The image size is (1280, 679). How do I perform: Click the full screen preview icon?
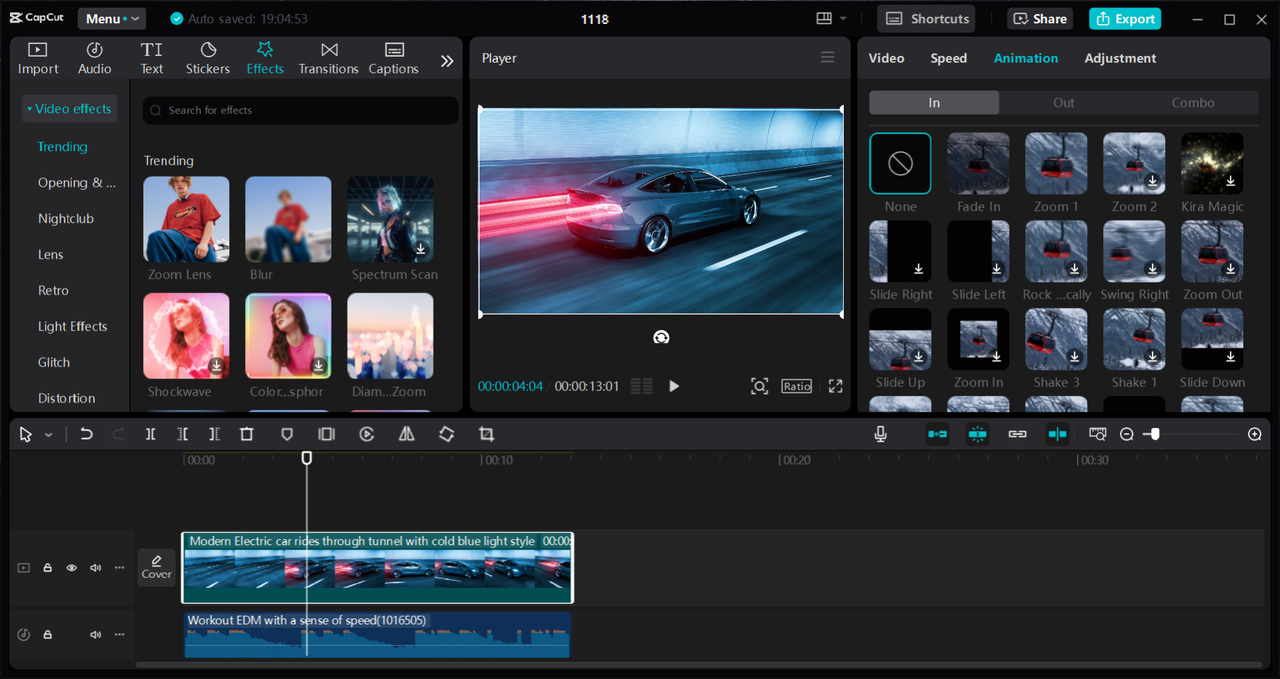click(x=835, y=386)
